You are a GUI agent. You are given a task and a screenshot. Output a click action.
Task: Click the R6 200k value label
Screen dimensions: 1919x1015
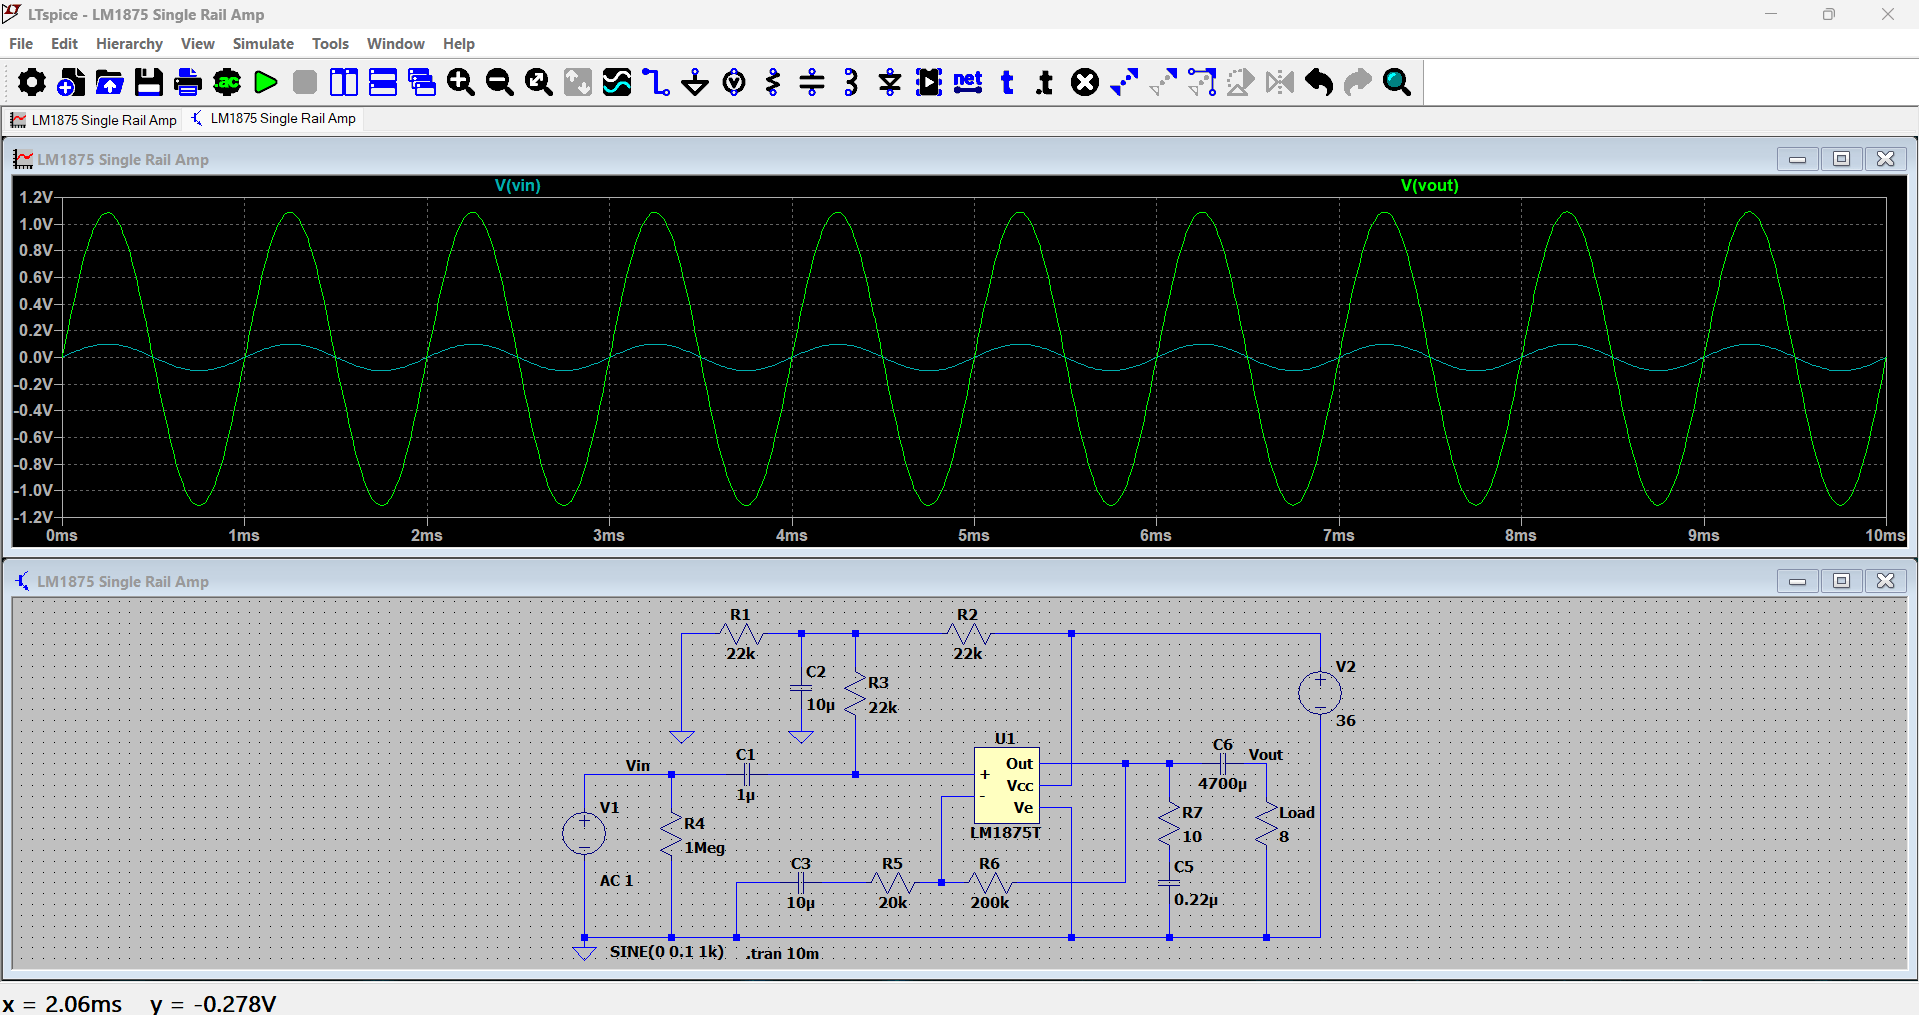click(990, 903)
